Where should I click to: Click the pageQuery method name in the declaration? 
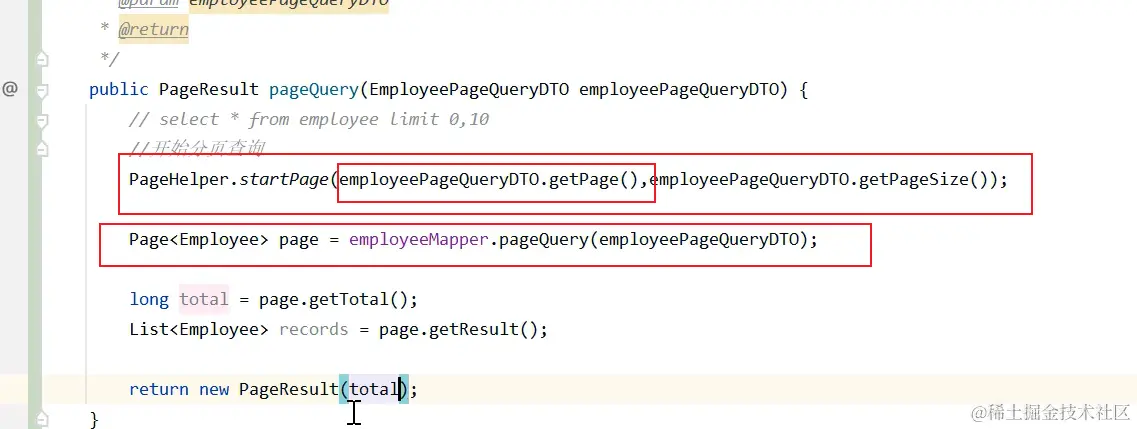pyautogui.click(x=313, y=90)
